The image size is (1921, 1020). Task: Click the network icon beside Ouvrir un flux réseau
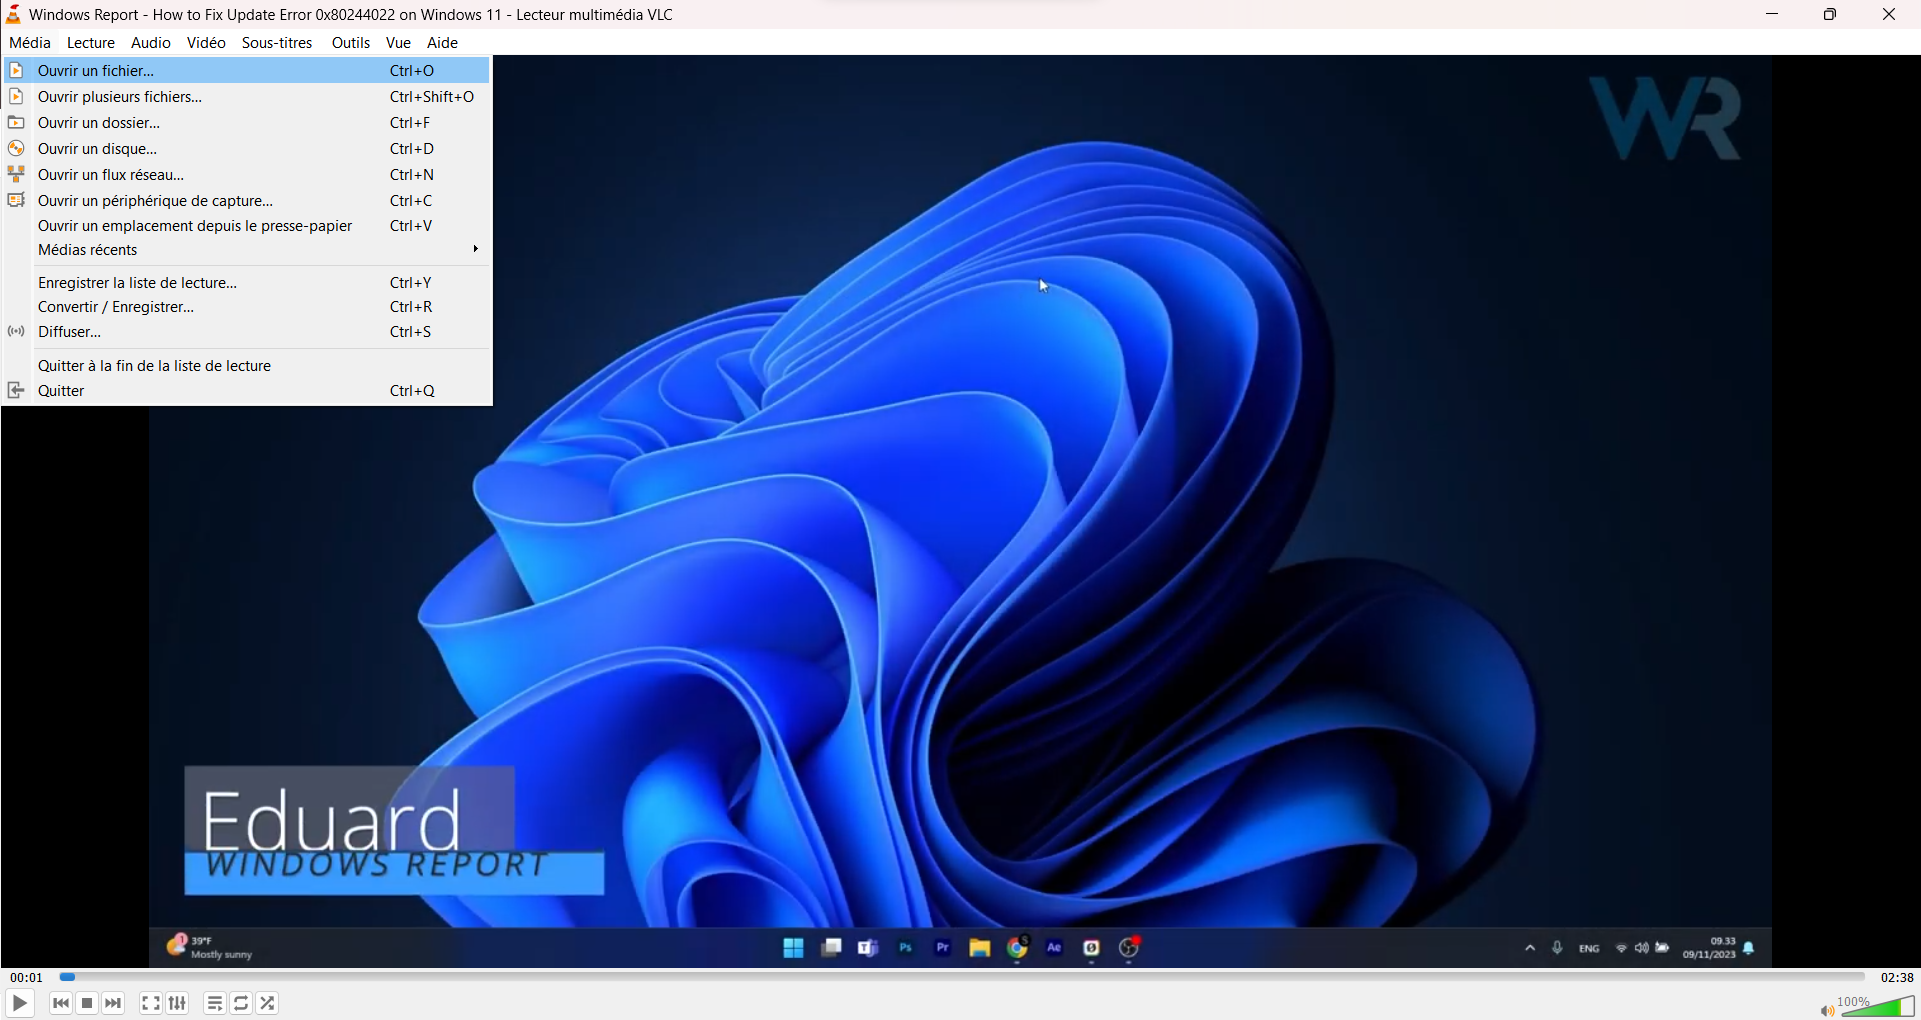tap(16, 174)
